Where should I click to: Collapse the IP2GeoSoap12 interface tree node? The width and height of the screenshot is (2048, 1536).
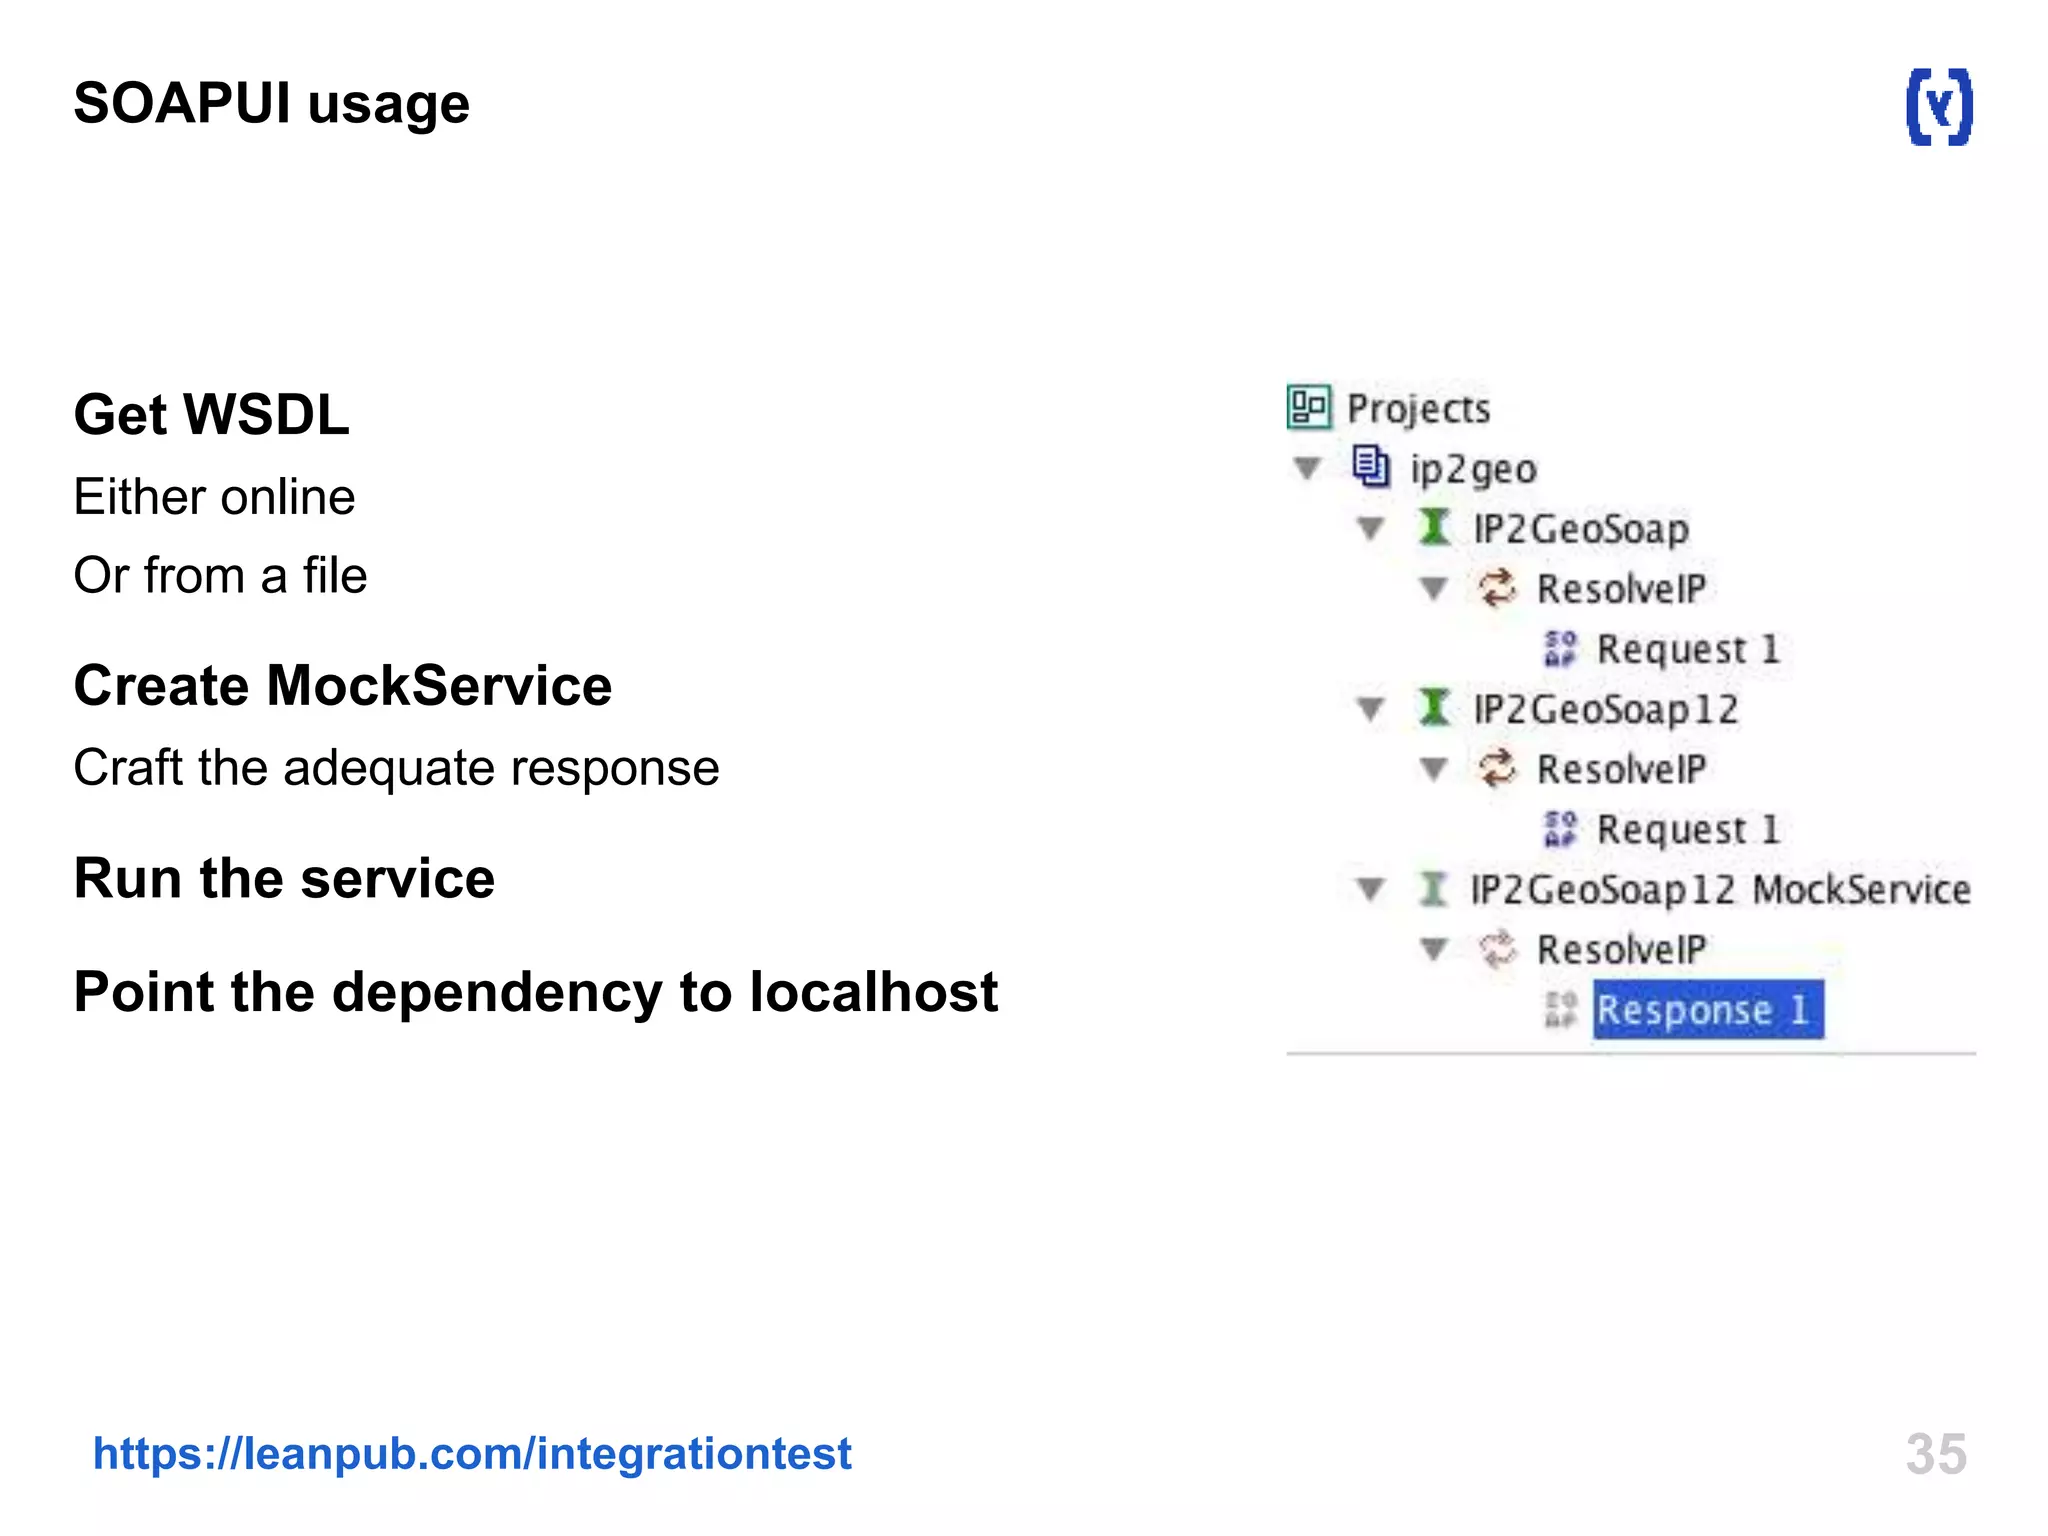1370,709
